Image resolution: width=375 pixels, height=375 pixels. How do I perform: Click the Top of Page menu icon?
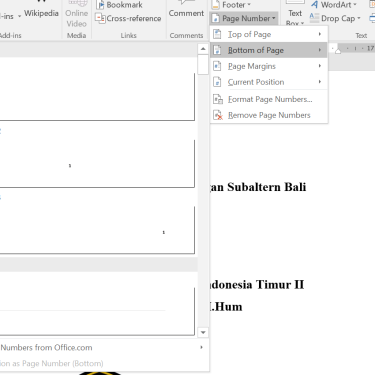(x=217, y=34)
